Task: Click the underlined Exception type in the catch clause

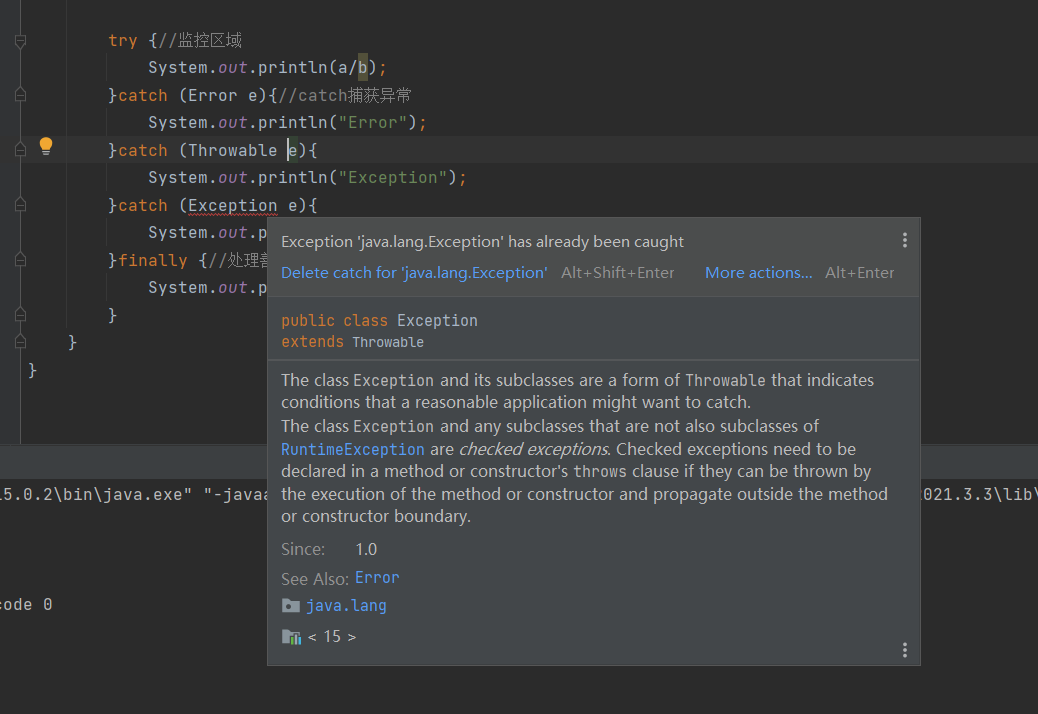Action: click(x=233, y=205)
